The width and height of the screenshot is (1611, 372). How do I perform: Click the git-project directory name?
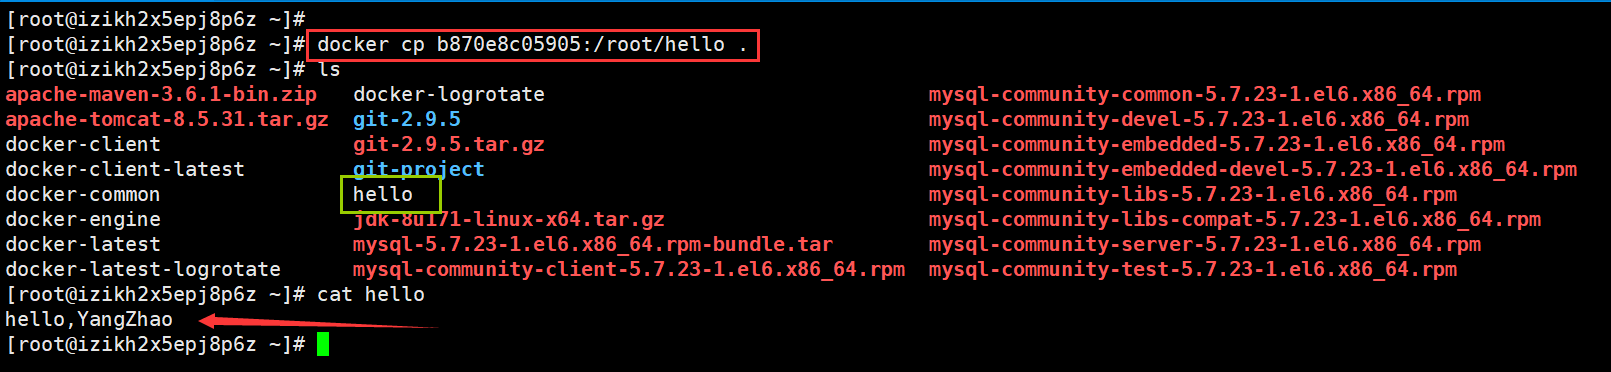(419, 169)
